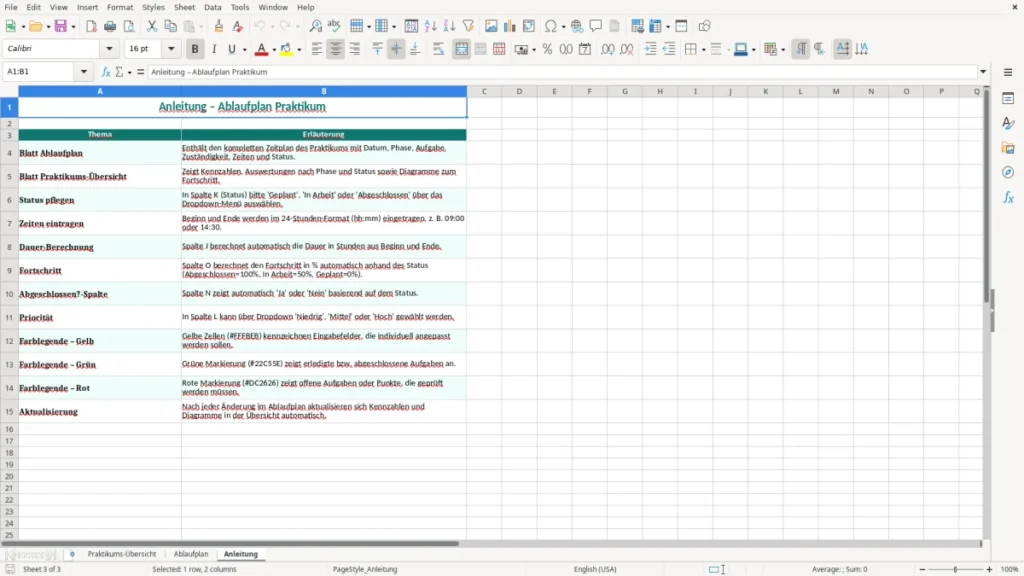The width and height of the screenshot is (1024, 576).
Task: Click the zoom in plus button
Action: (x=989, y=569)
